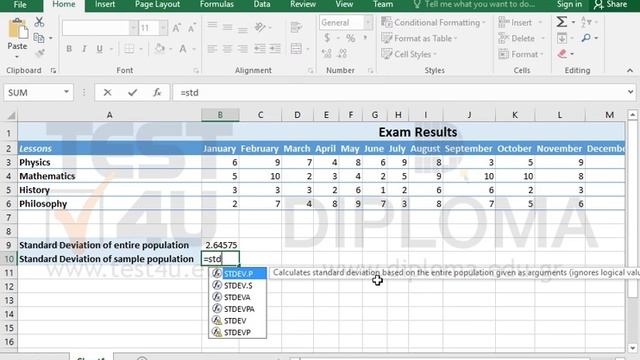The height and width of the screenshot is (360, 640).
Task: Click the Paste clipboard icon
Action: coord(17,30)
